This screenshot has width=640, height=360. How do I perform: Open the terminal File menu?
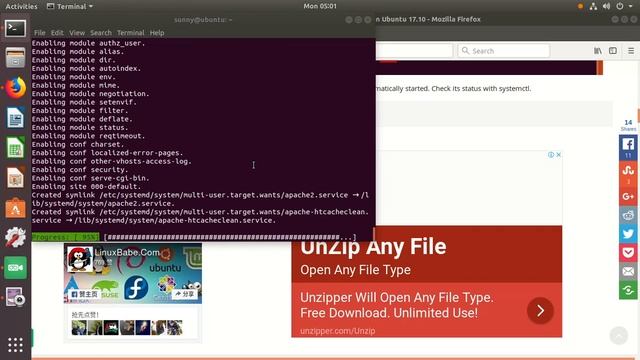(40, 33)
